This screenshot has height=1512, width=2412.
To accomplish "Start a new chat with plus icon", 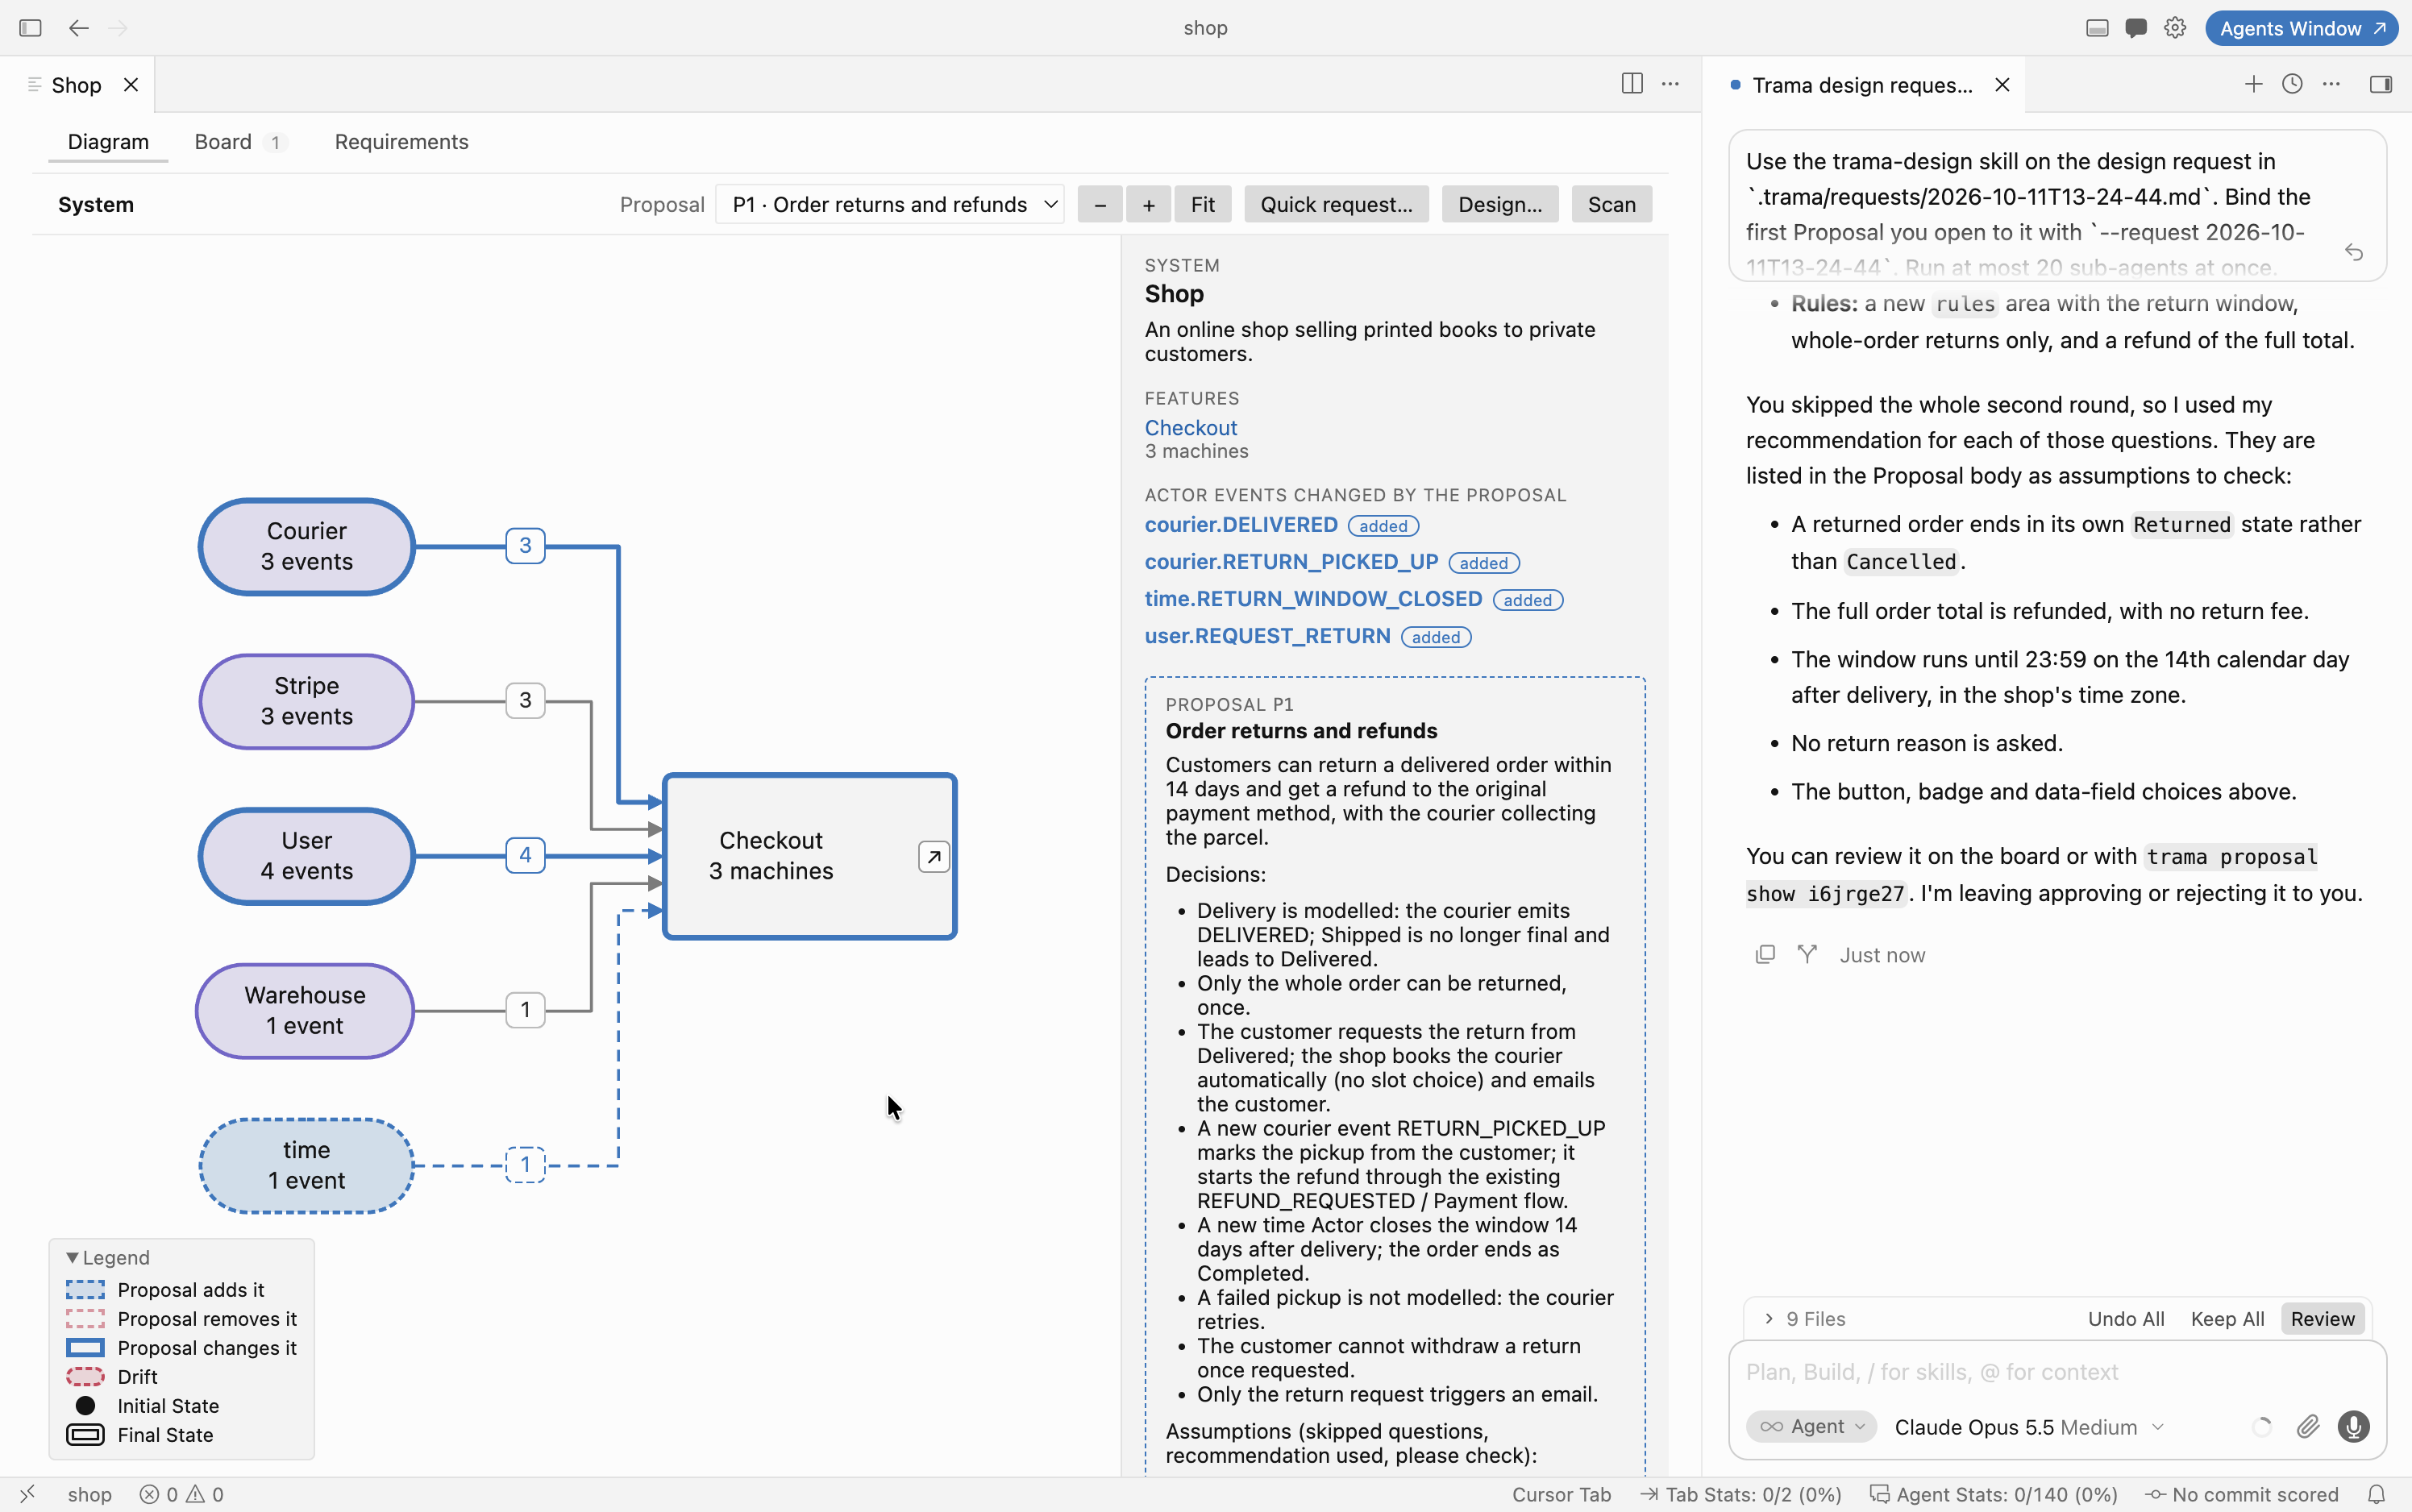I will pos(2253,84).
